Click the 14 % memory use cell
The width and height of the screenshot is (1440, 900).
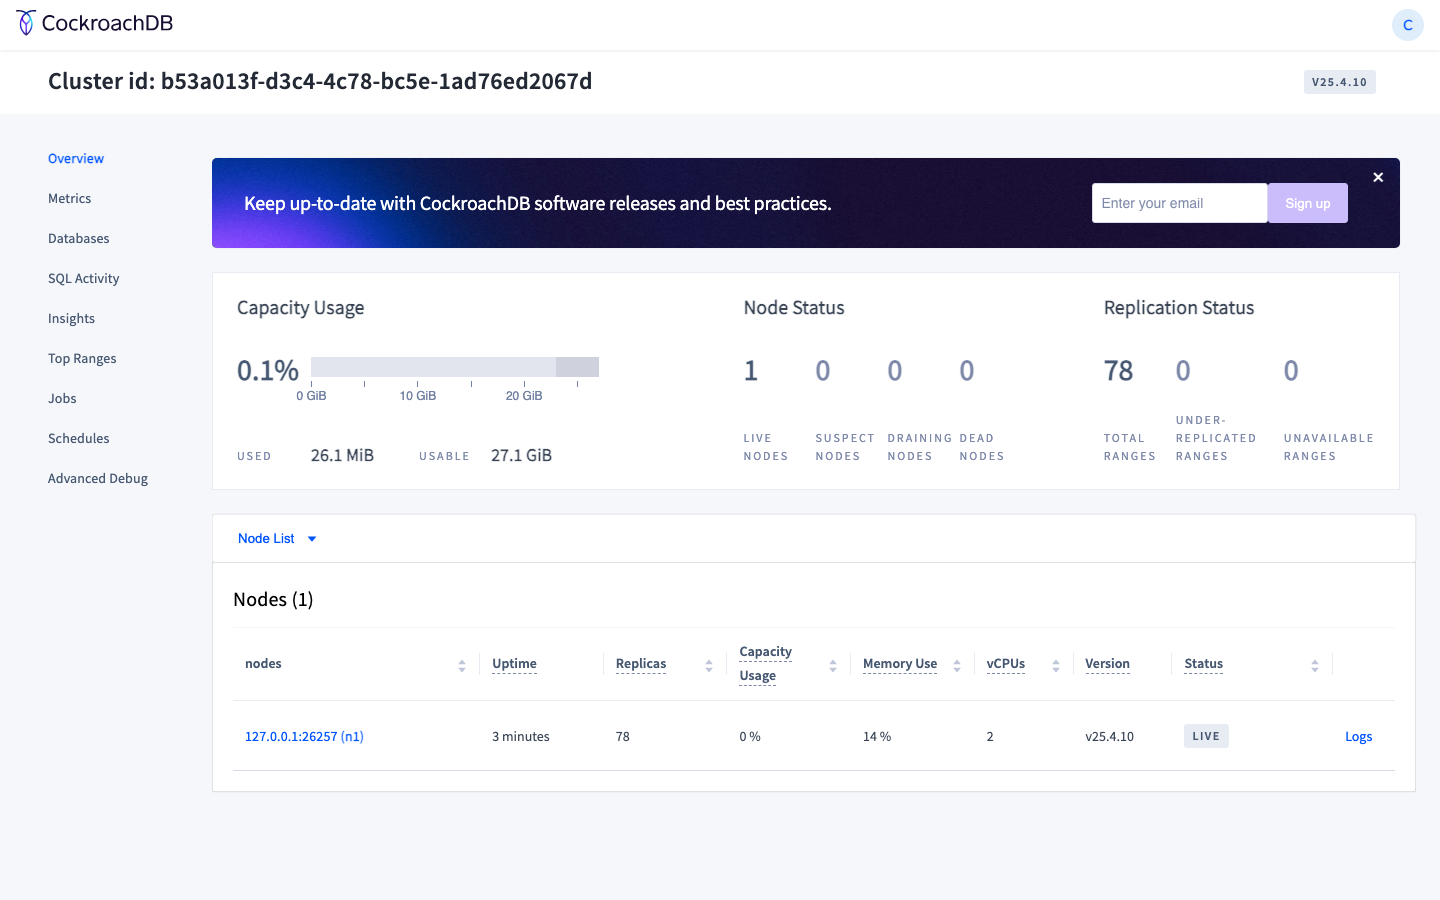877,736
